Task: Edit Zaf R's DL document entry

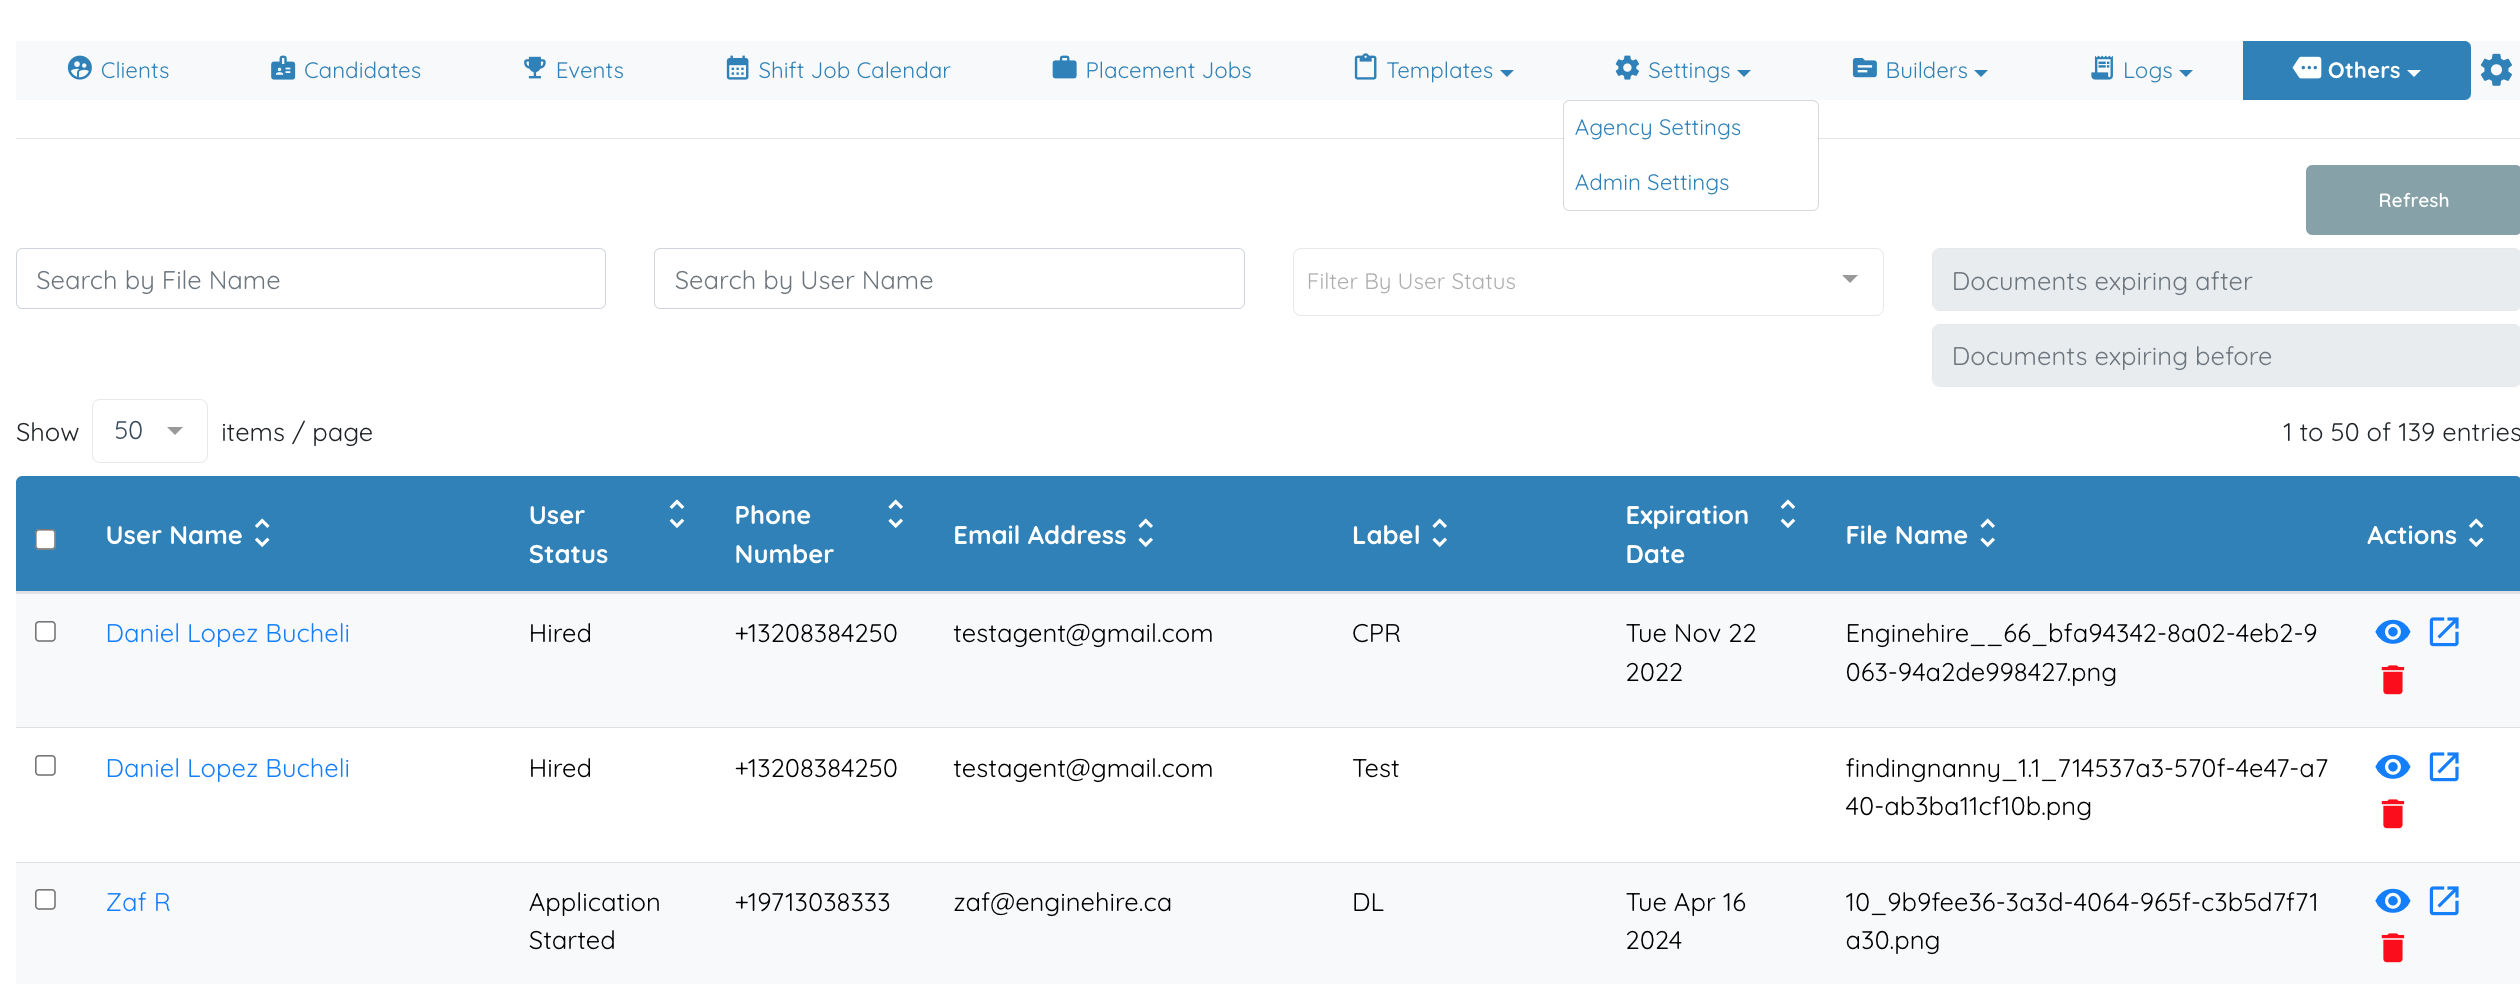Action: pyautogui.click(x=2444, y=901)
